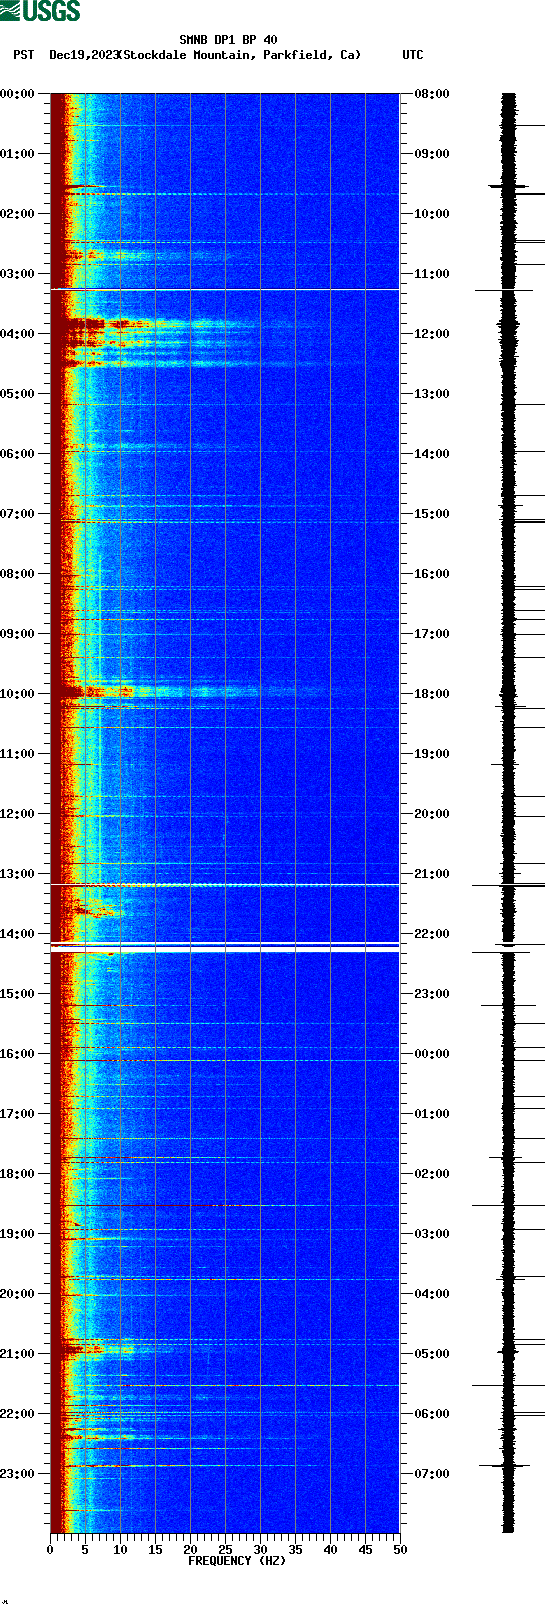The height and width of the screenshot is (1613, 552).
Task: Click the 'PST' timezone label
Action: click(24, 55)
